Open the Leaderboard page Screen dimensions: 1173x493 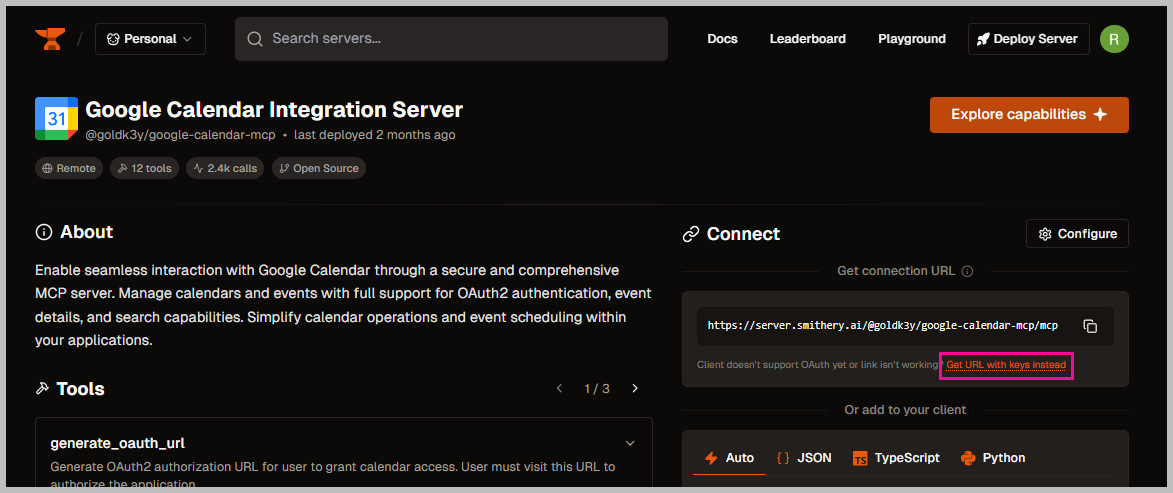tap(807, 39)
